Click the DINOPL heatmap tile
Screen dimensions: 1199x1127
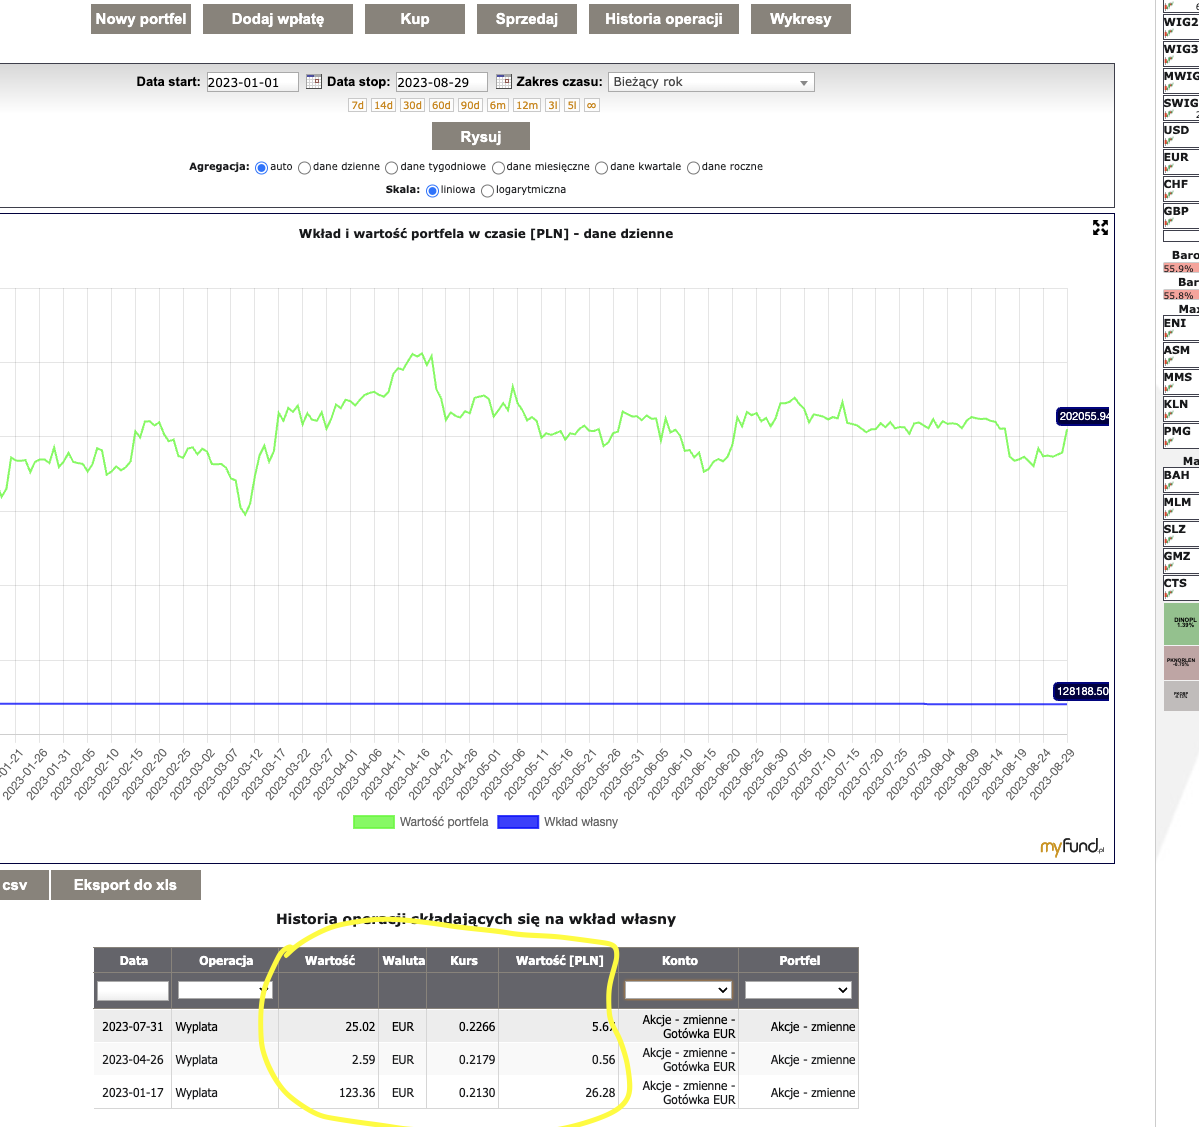pos(1181,623)
